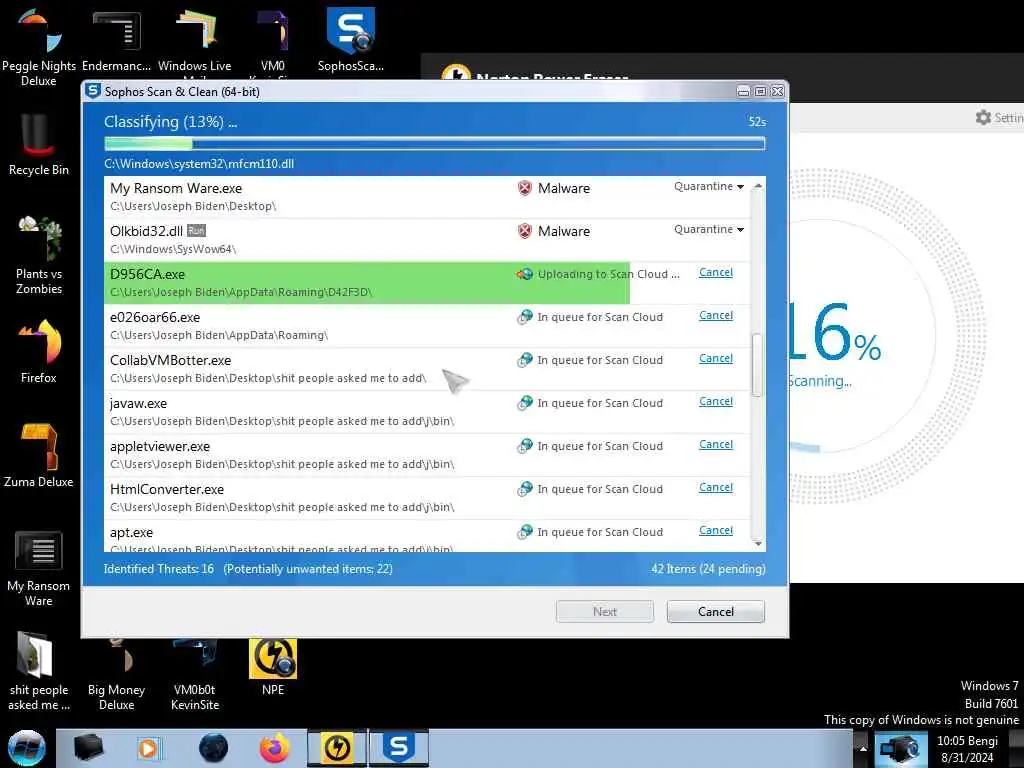Click the disabled Next button
This screenshot has height=768, width=1024.
pos(605,612)
